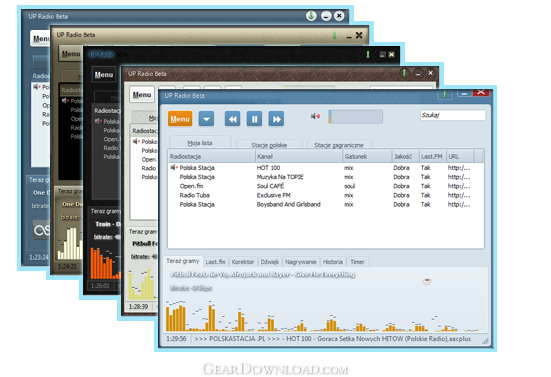Skip to previous station with rewind button
Image resolution: width=551 pixels, height=377 pixels.
(x=233, y=119)
